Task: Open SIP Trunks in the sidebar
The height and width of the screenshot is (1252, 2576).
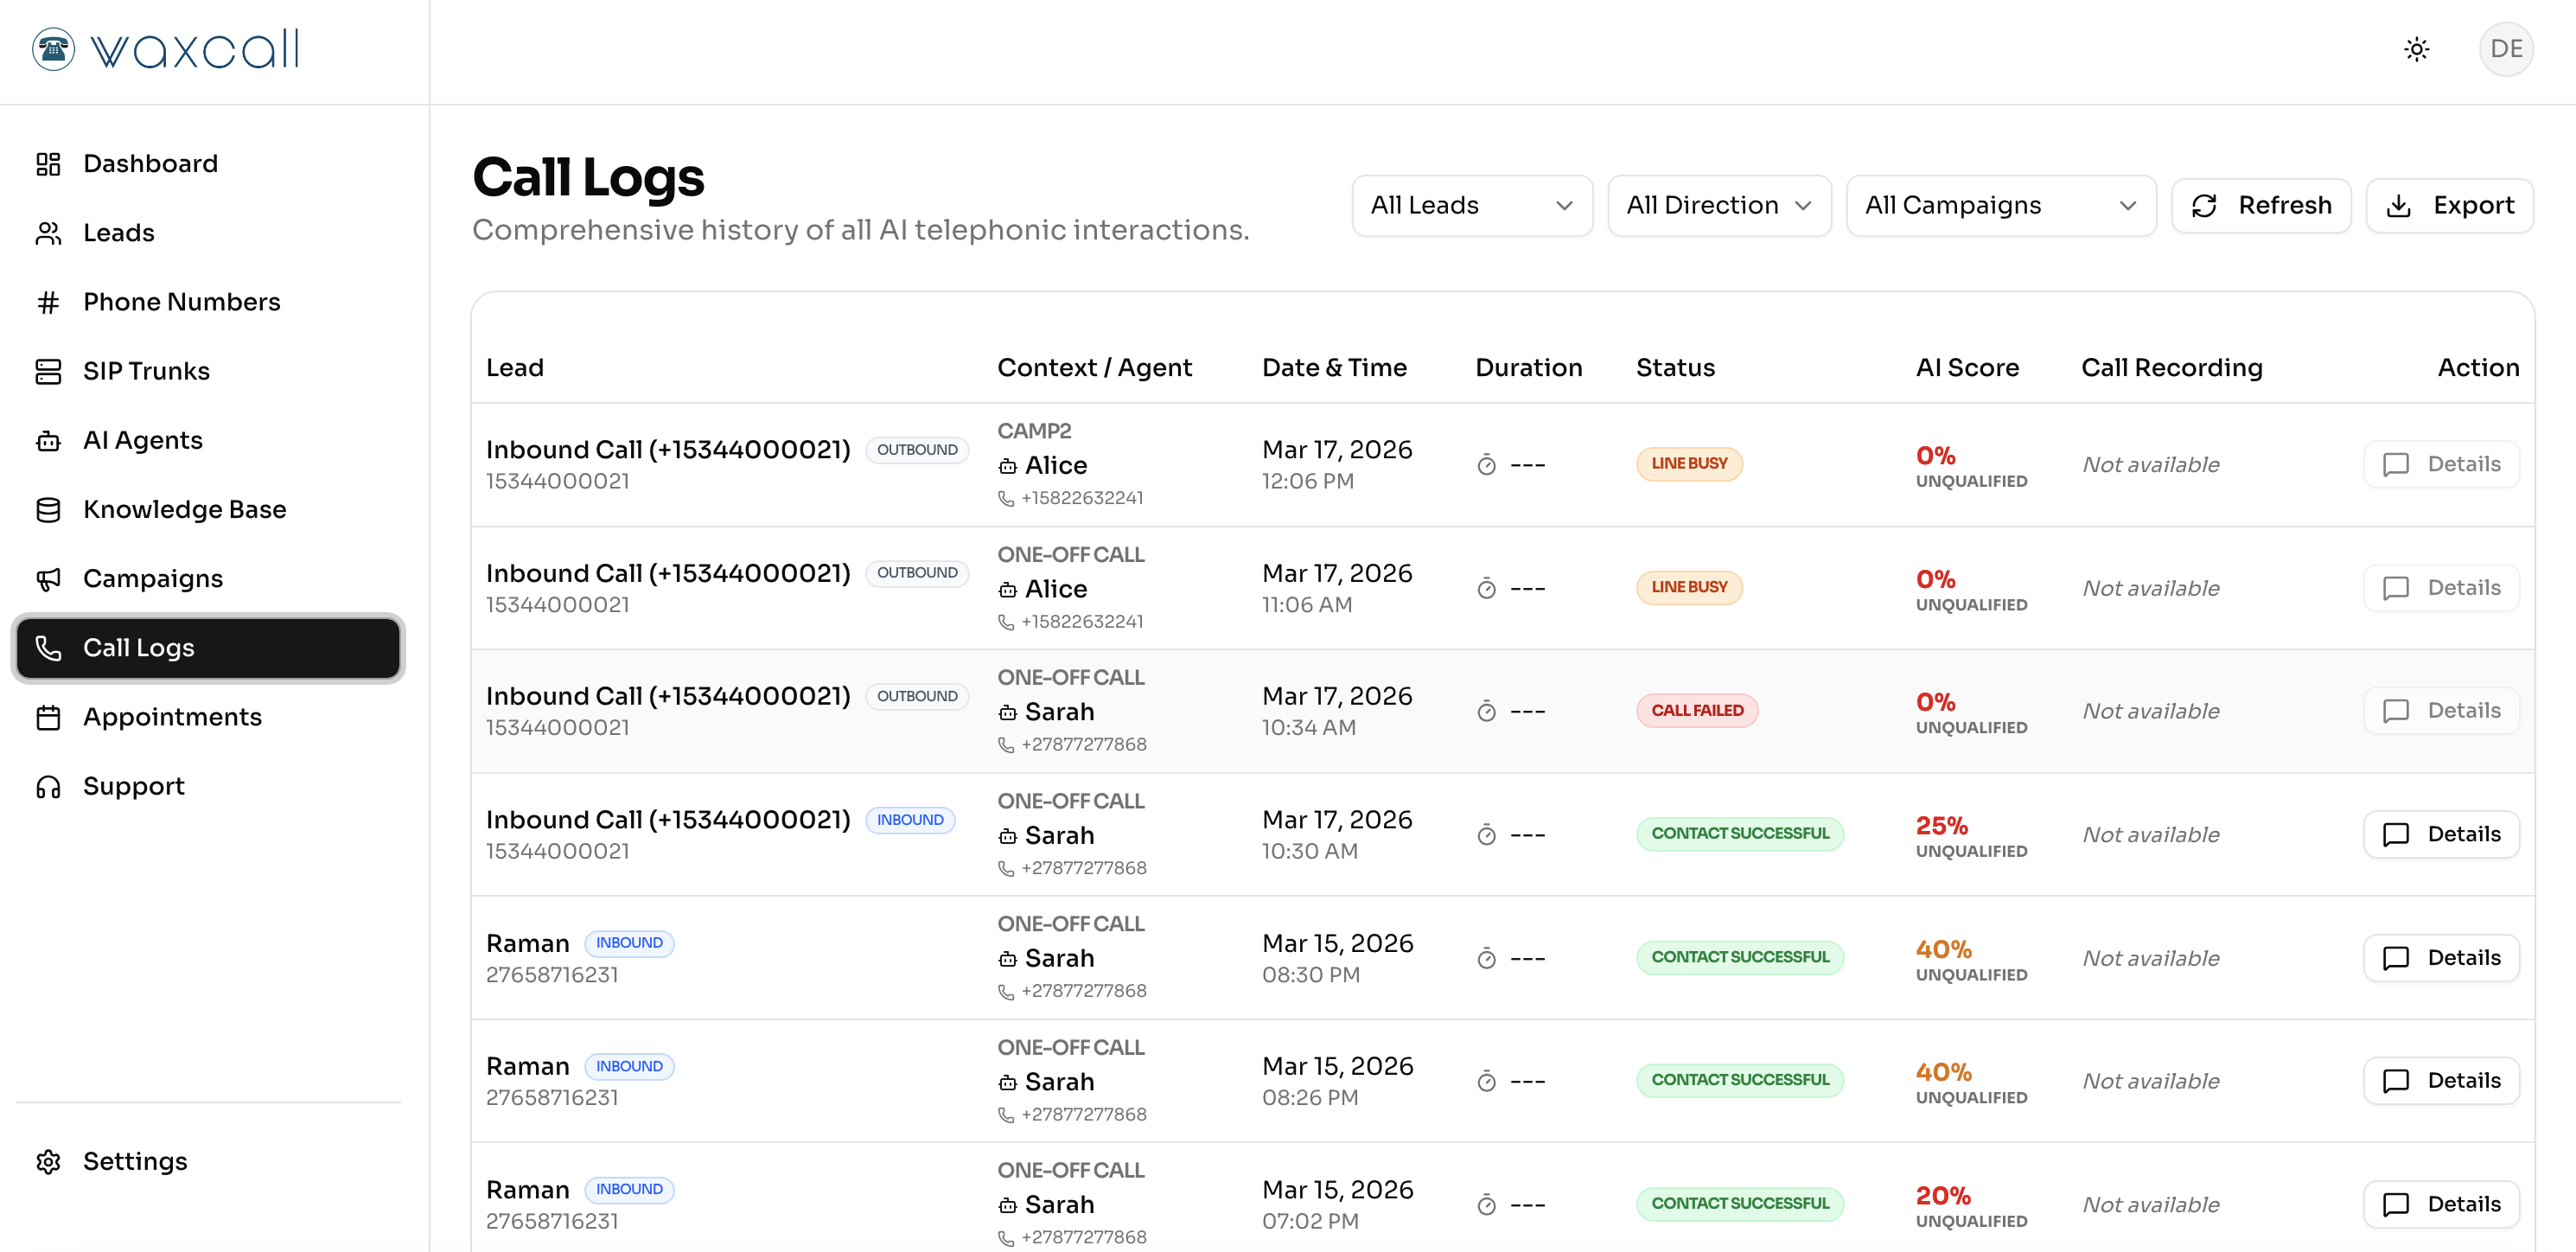Action: point(146,371)
